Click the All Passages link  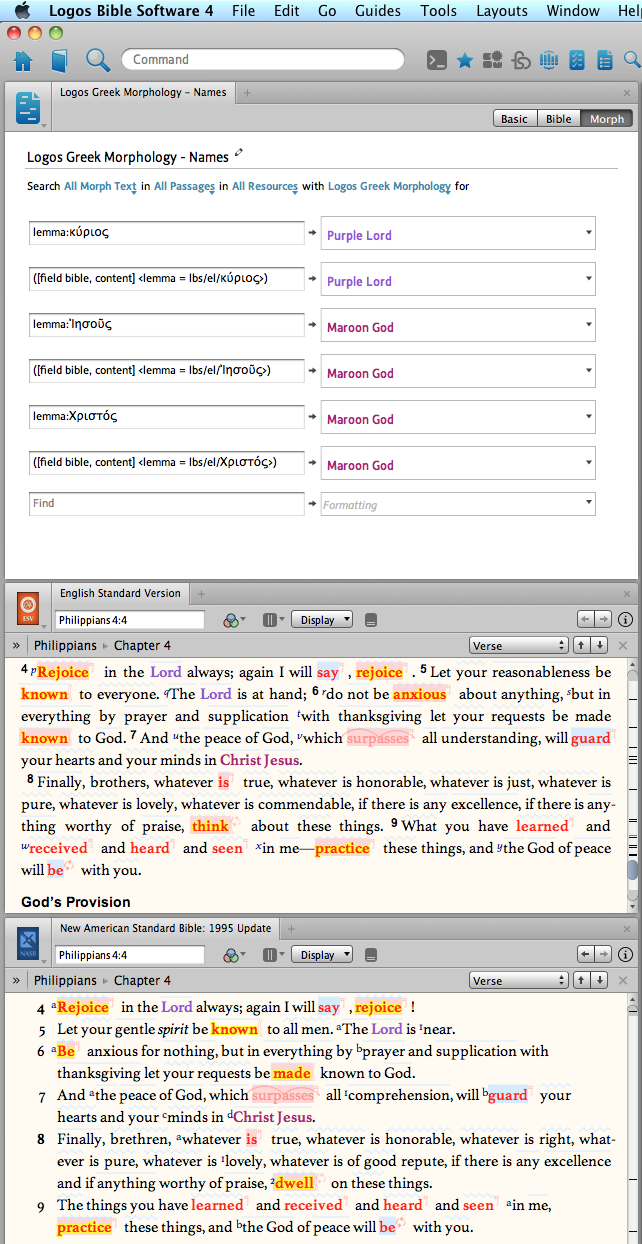(185, 186)
